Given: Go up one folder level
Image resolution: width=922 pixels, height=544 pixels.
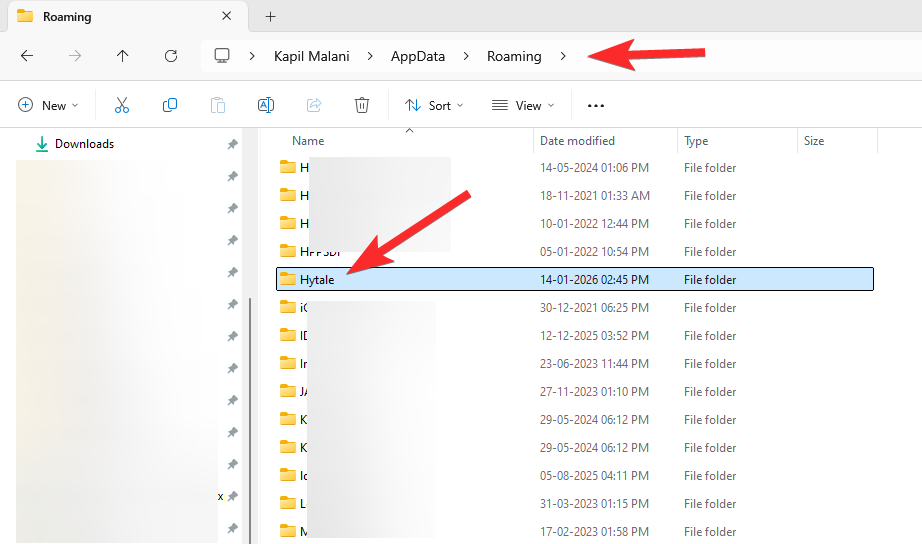Looking at the screenshot, I should click(123, 56).
